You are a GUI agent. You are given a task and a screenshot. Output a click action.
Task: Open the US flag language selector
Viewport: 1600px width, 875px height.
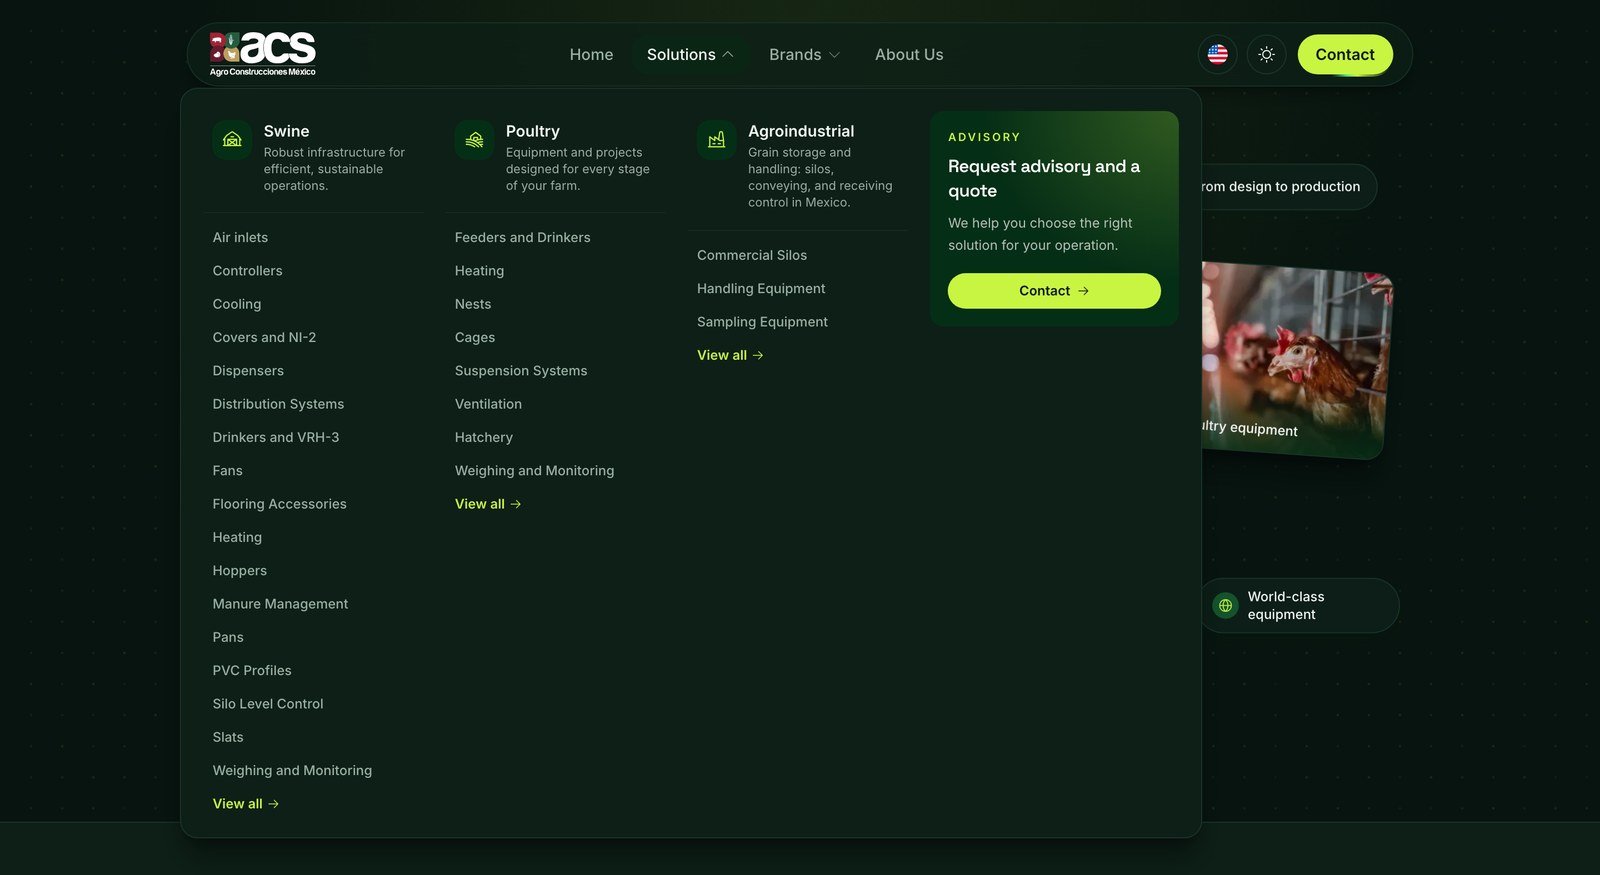tap(1217, 55)
